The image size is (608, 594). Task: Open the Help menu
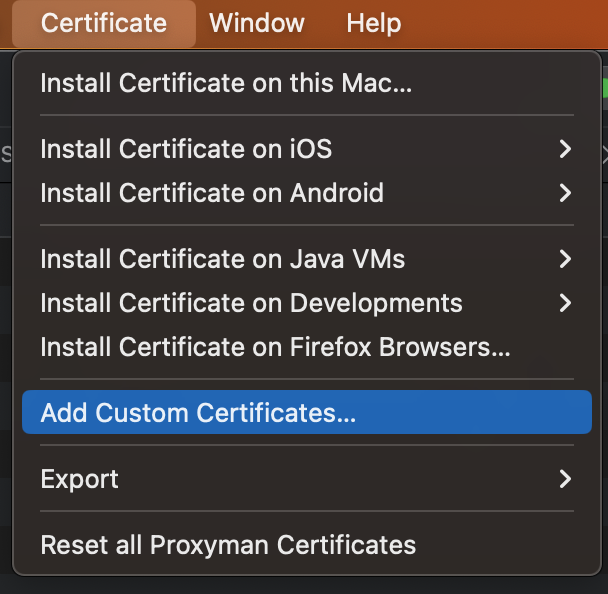[373, 23]
